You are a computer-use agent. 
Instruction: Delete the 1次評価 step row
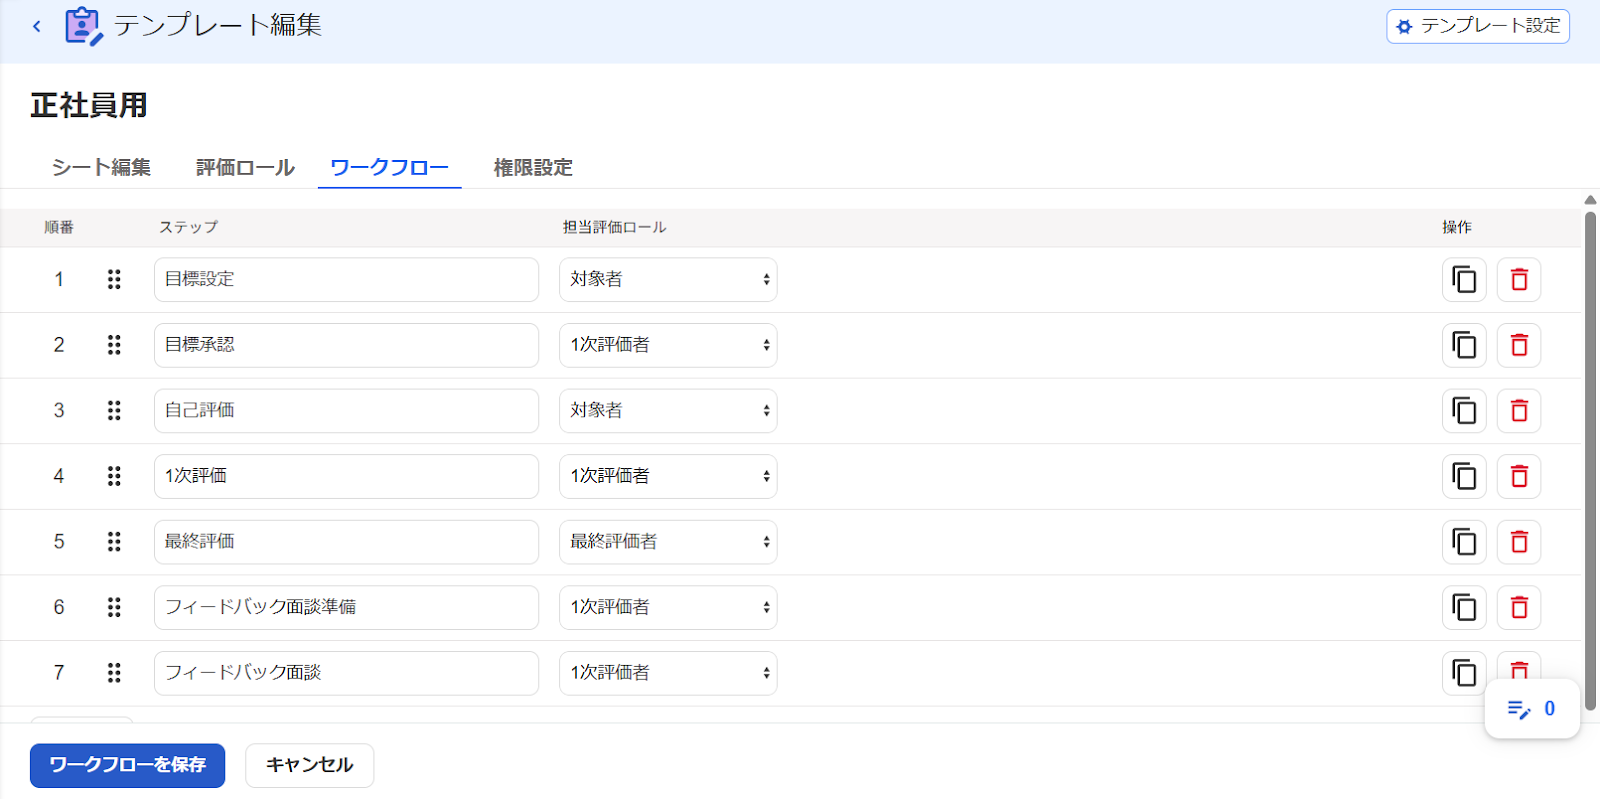click(1519, 476)
